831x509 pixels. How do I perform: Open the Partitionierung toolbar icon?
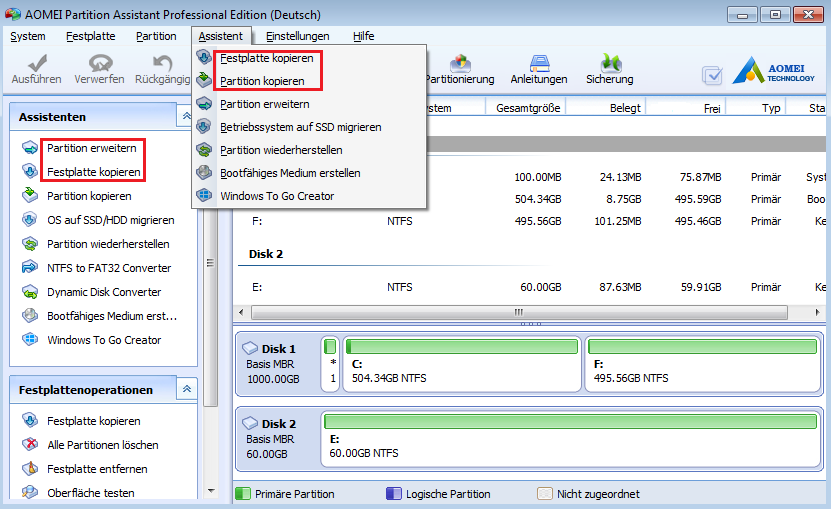click(x=460, y=63)
